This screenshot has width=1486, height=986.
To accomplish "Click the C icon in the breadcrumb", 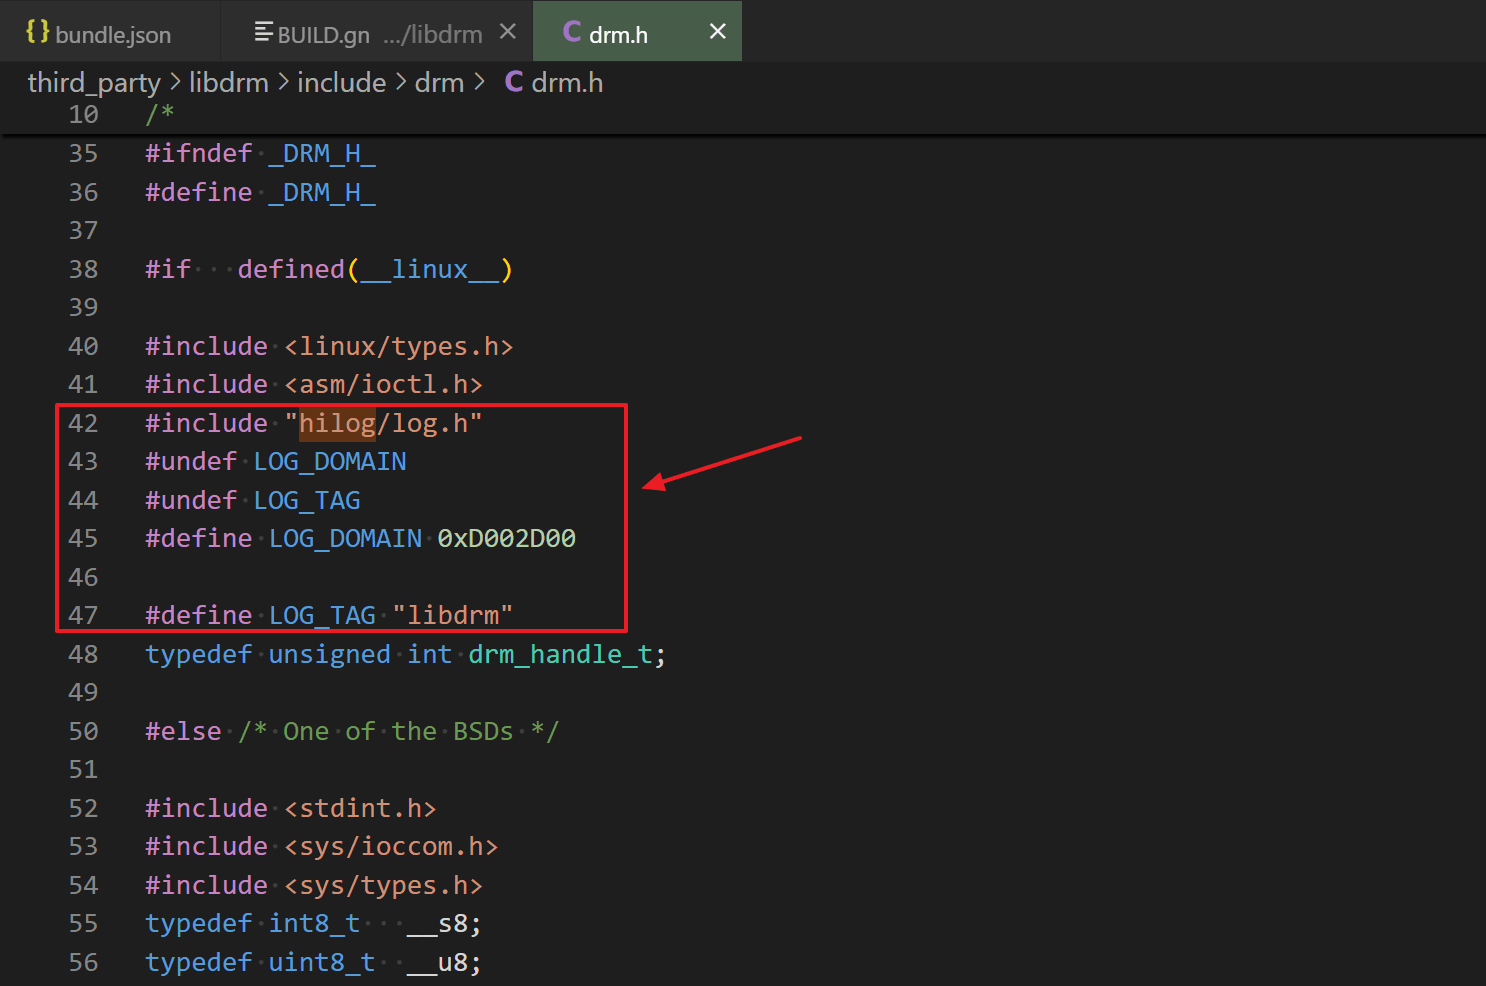I will coord(514,82).
